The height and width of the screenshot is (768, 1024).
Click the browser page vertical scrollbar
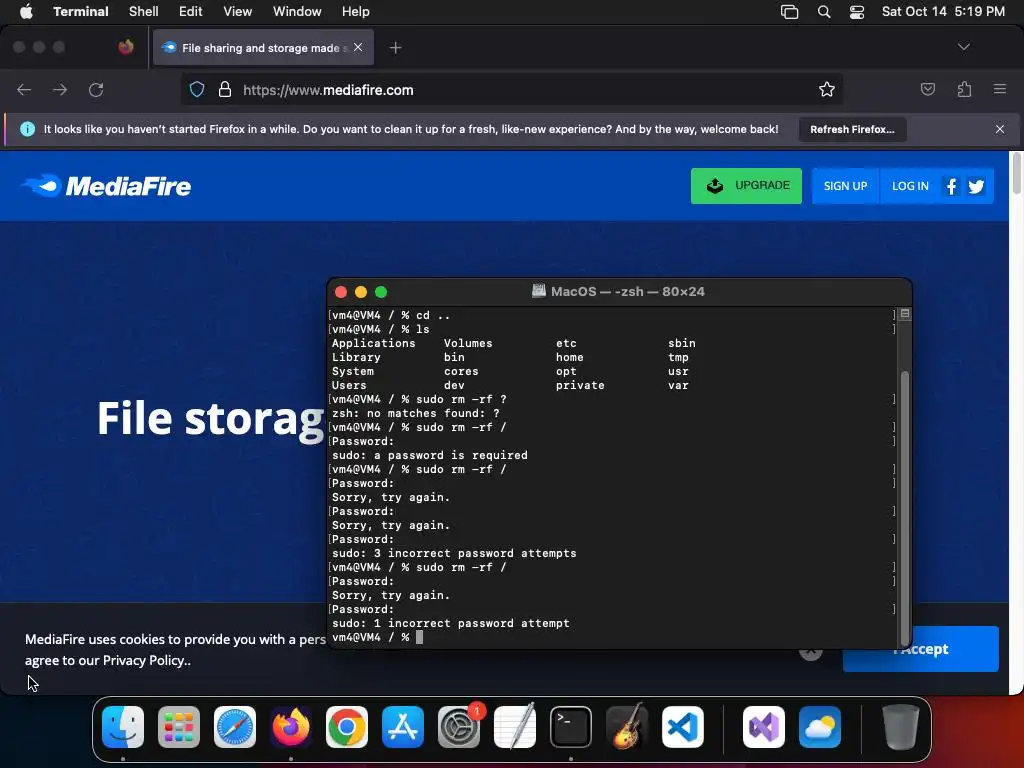click(x=1016, y=172)
